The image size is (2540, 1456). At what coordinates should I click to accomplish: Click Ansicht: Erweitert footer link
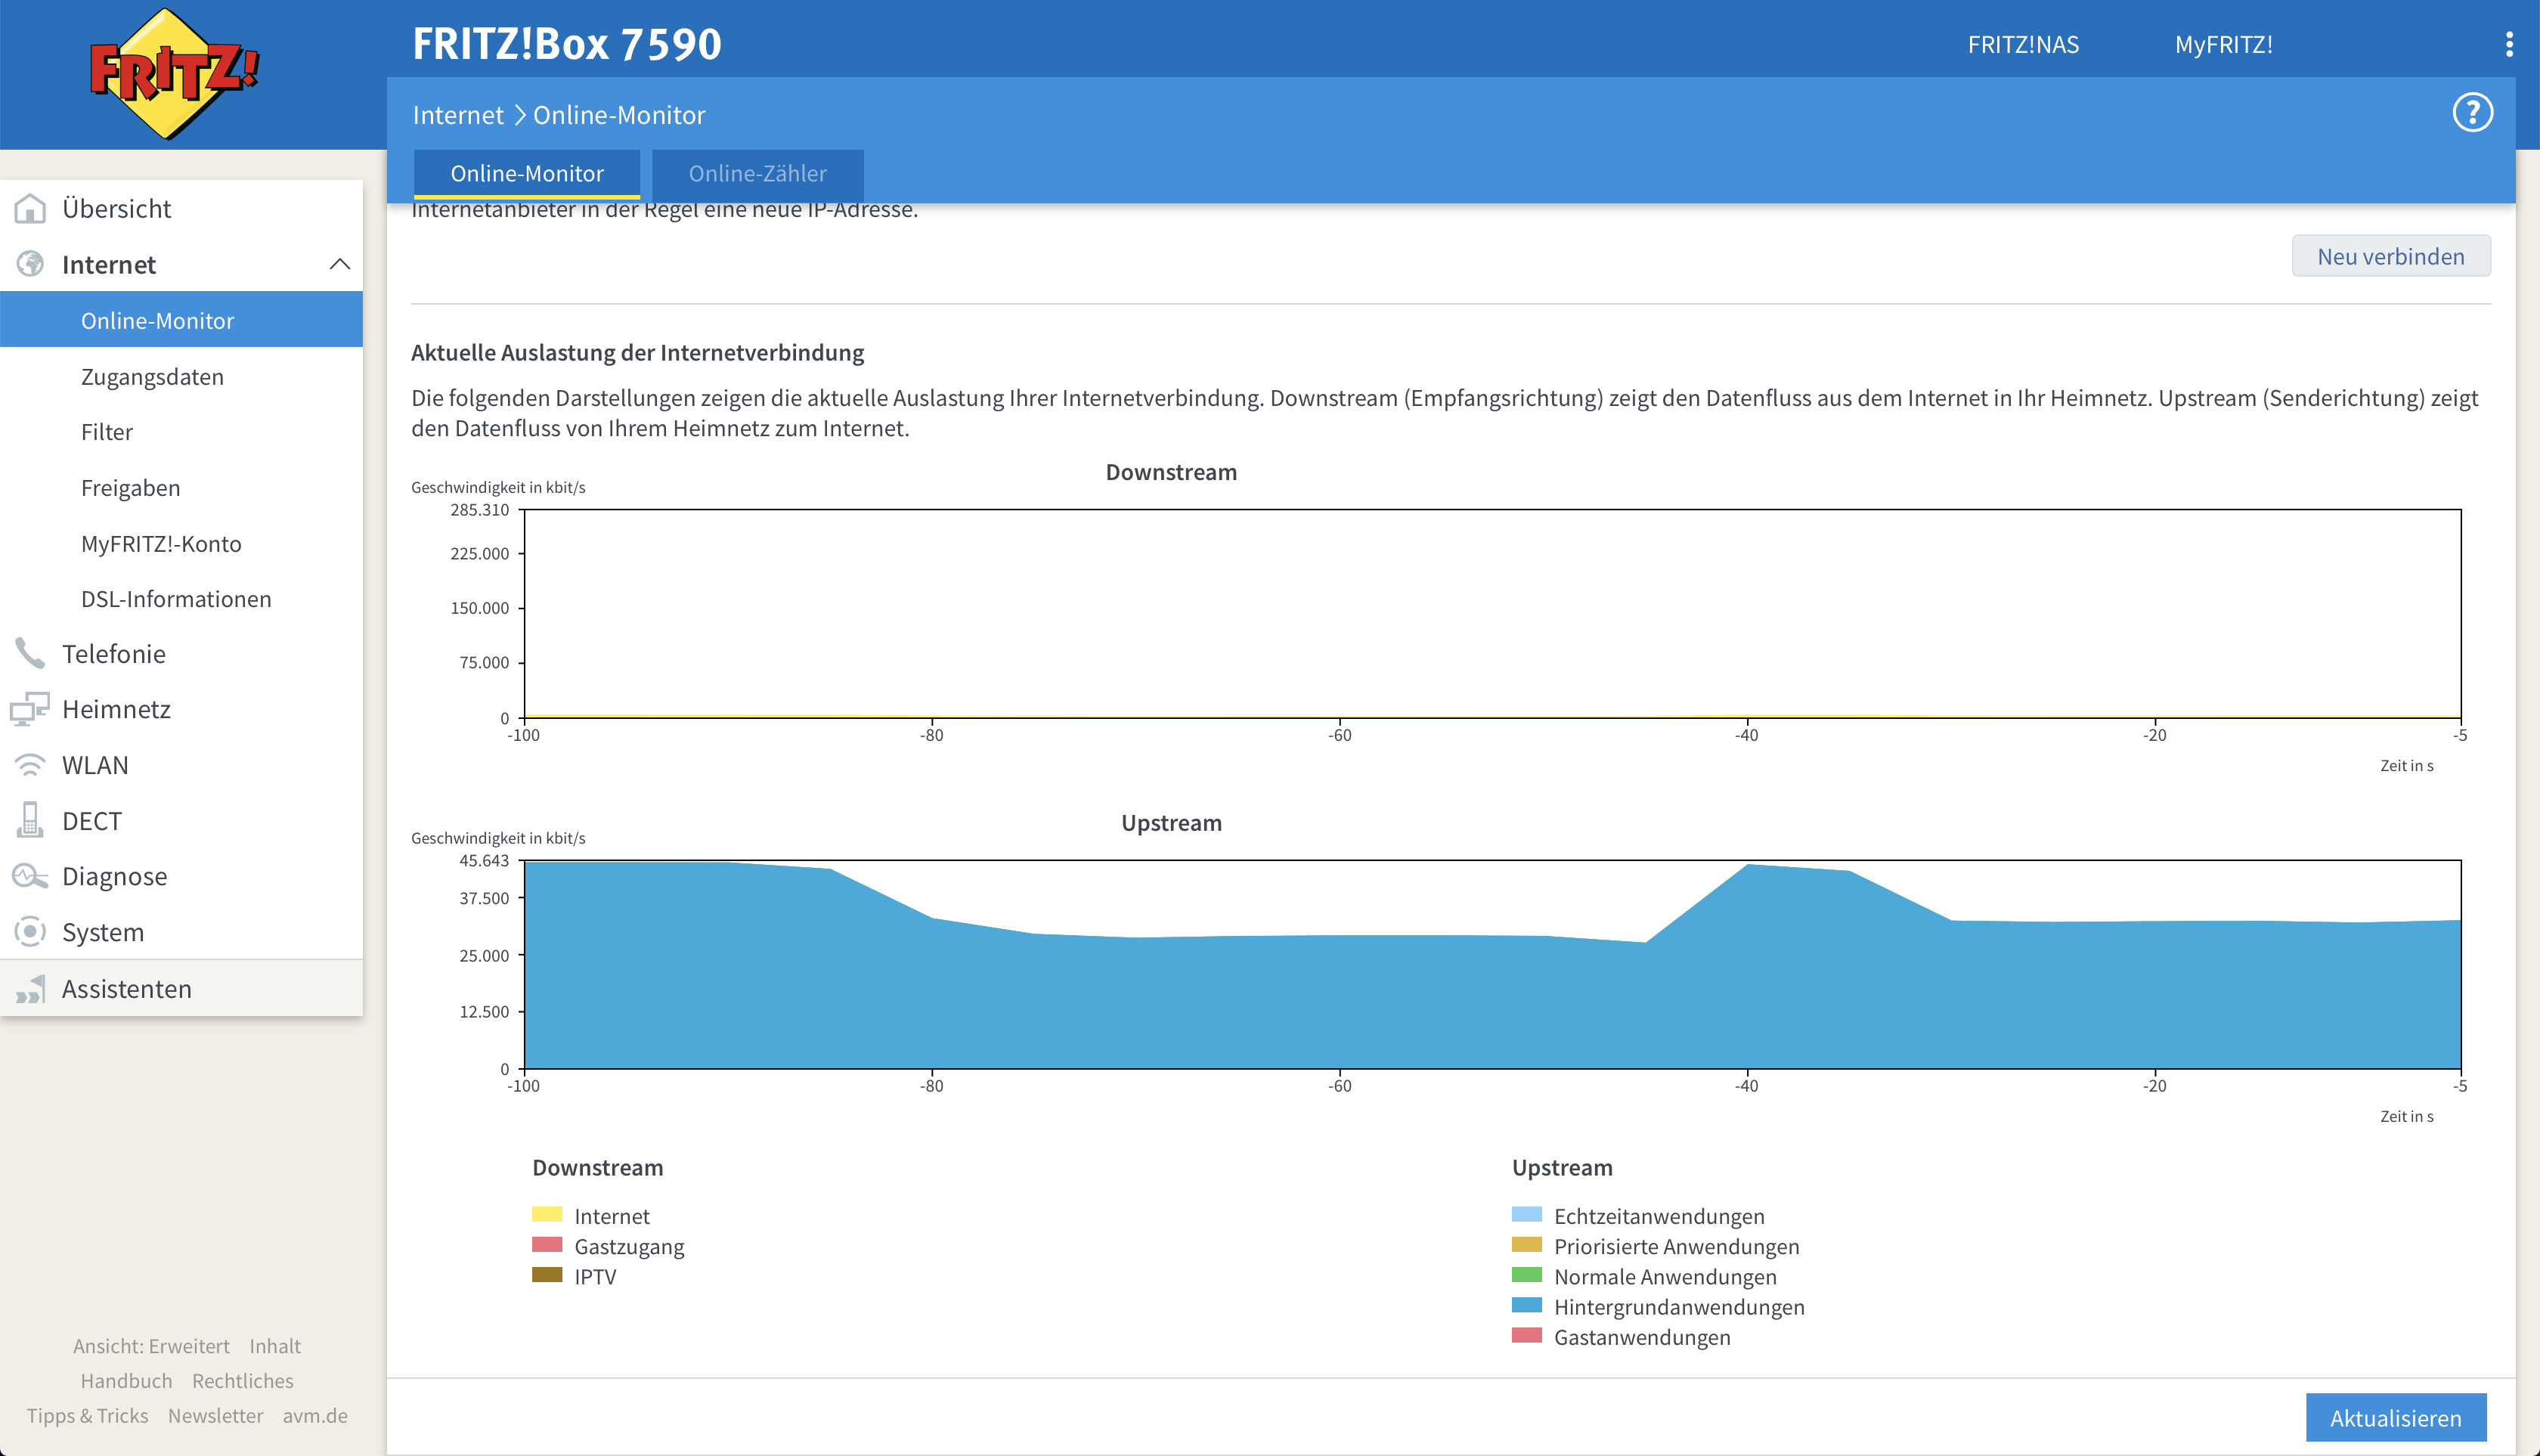tap(151, 1346)
